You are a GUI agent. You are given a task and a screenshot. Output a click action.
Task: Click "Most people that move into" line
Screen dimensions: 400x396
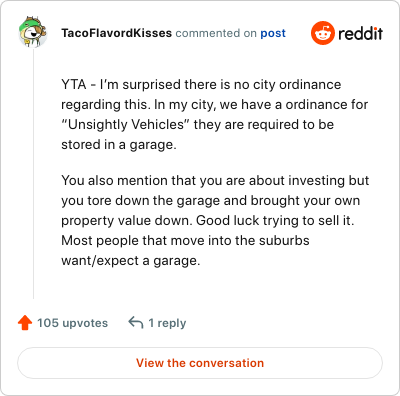(185, 241)
